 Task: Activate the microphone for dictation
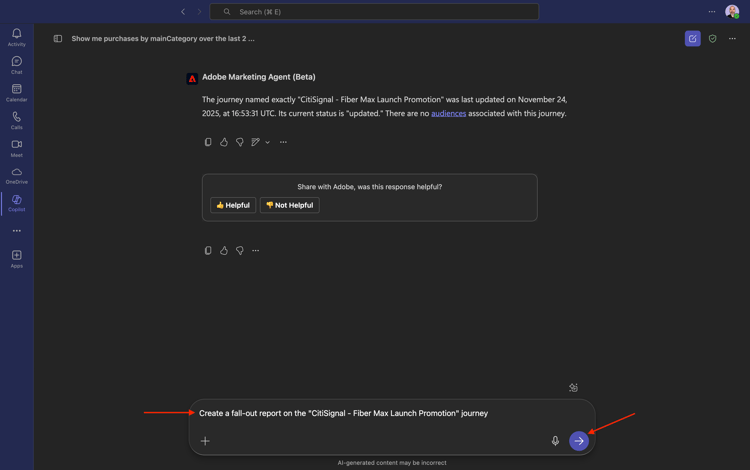[555, 441]
